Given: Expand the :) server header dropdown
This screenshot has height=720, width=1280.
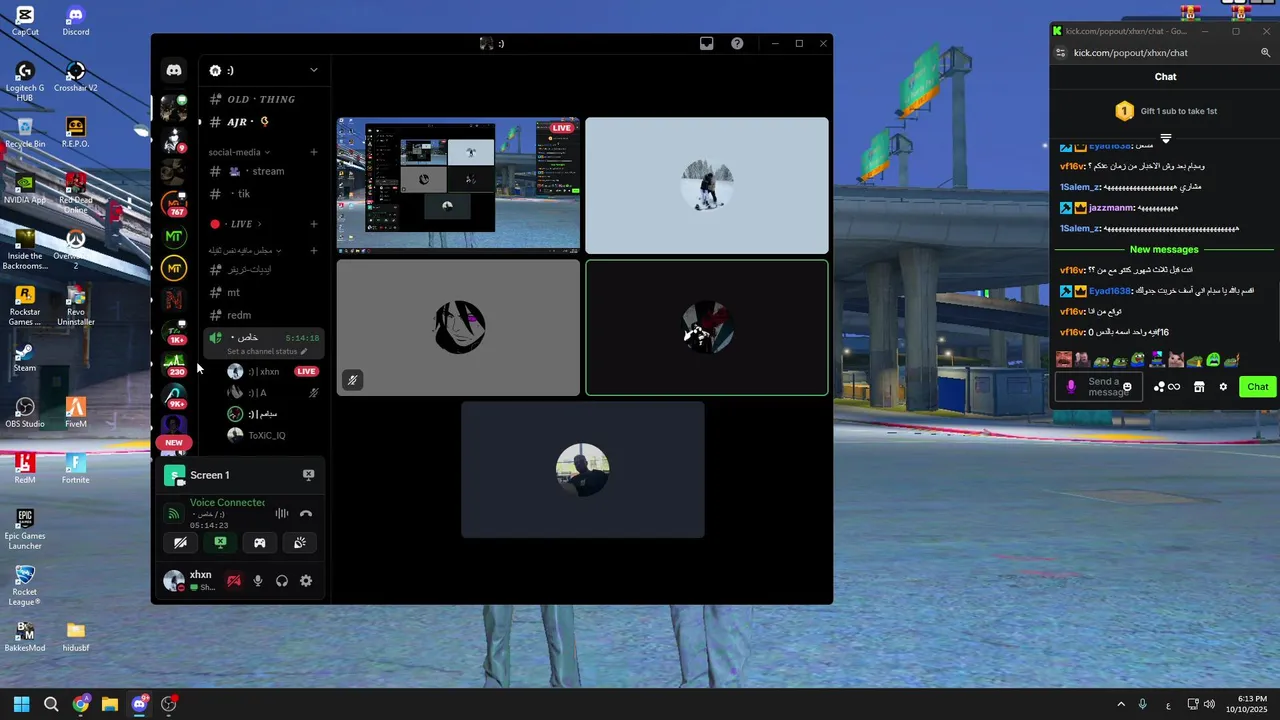Looking at the screenshot, I should tap(313, 70).
